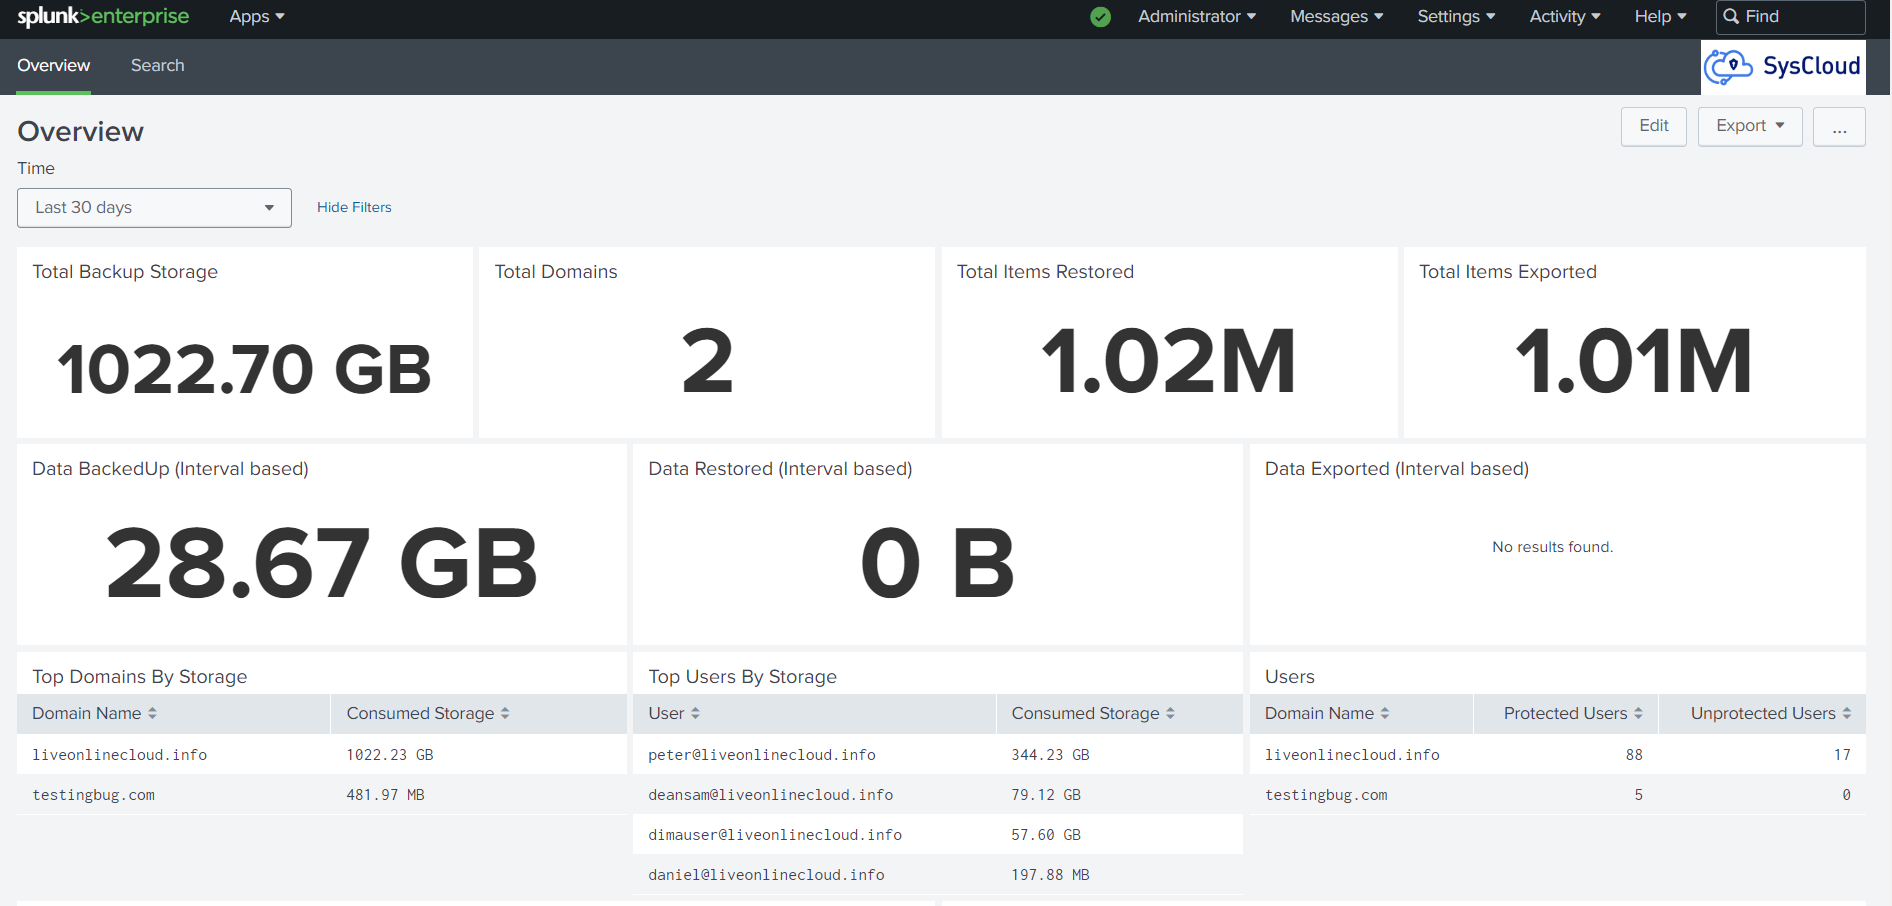
Task: Click the Data BackedUp 28.67 GB value
Action: [x=322, y=563]
